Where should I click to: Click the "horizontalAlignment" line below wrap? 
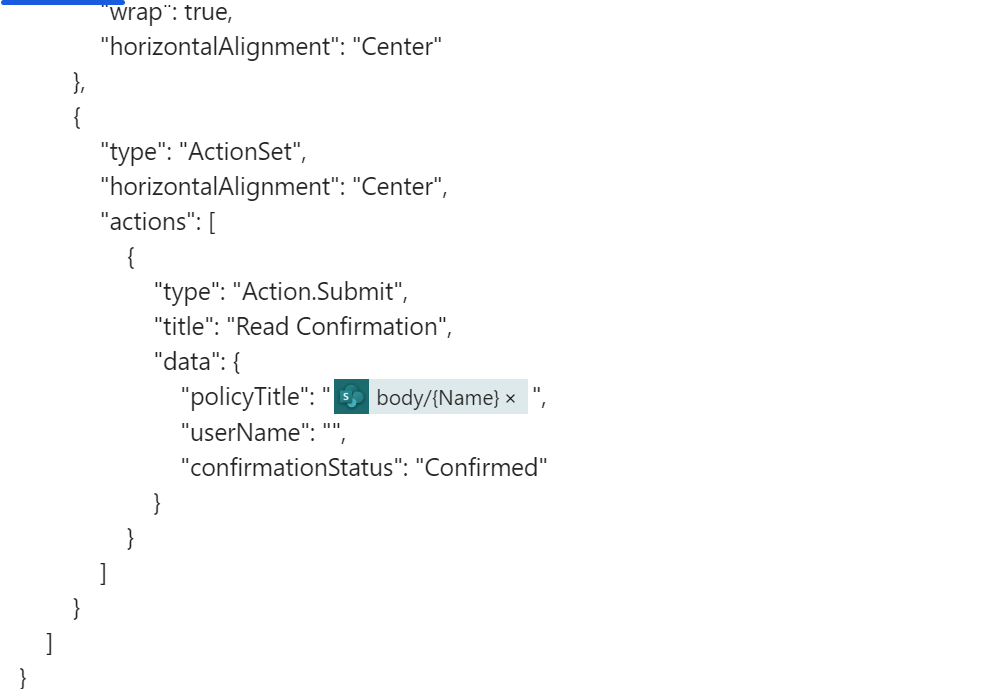271,47
